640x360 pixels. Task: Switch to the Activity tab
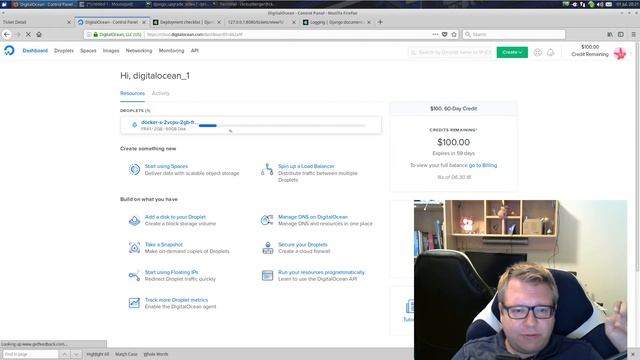coord(161,93)
